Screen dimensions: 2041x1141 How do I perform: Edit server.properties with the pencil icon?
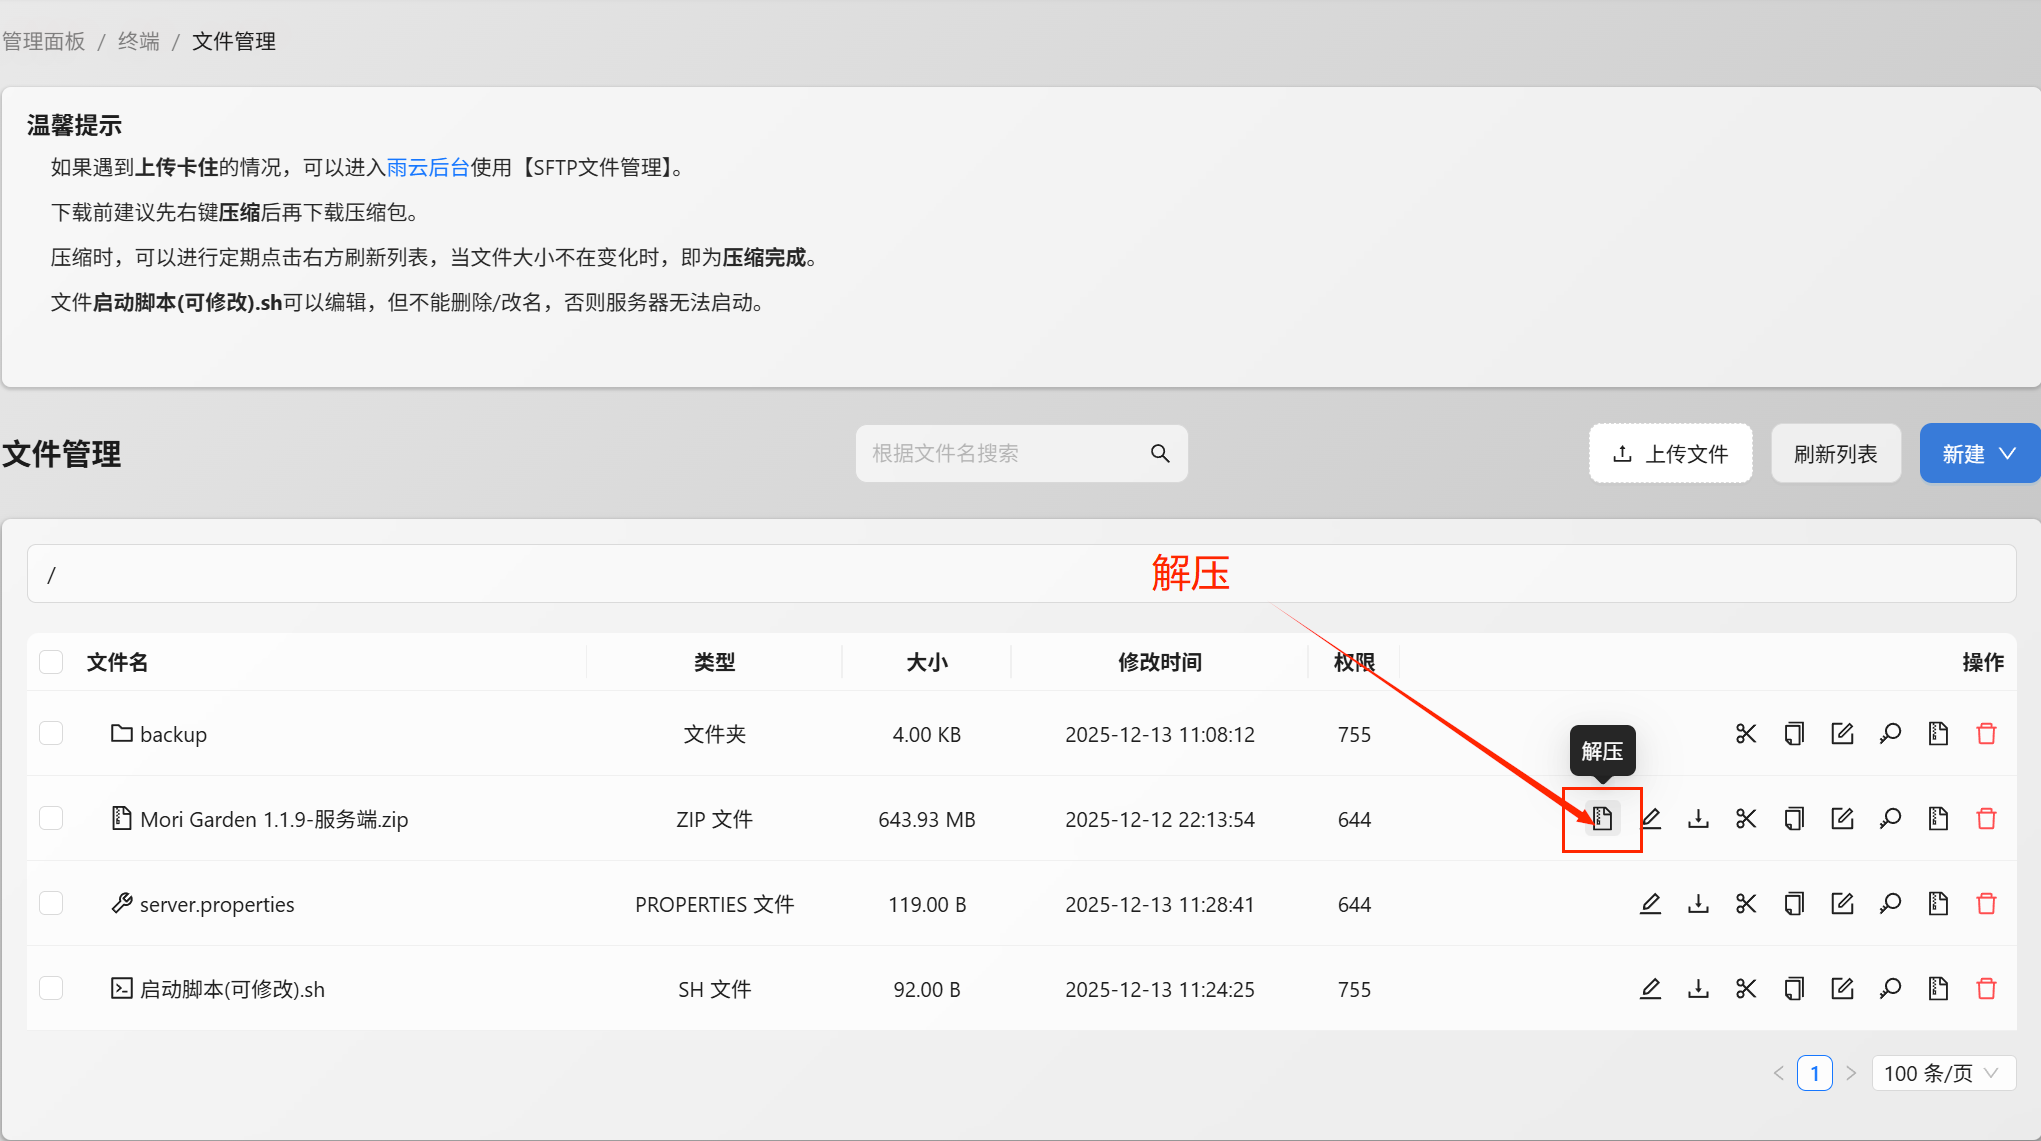pos(1650,904)
